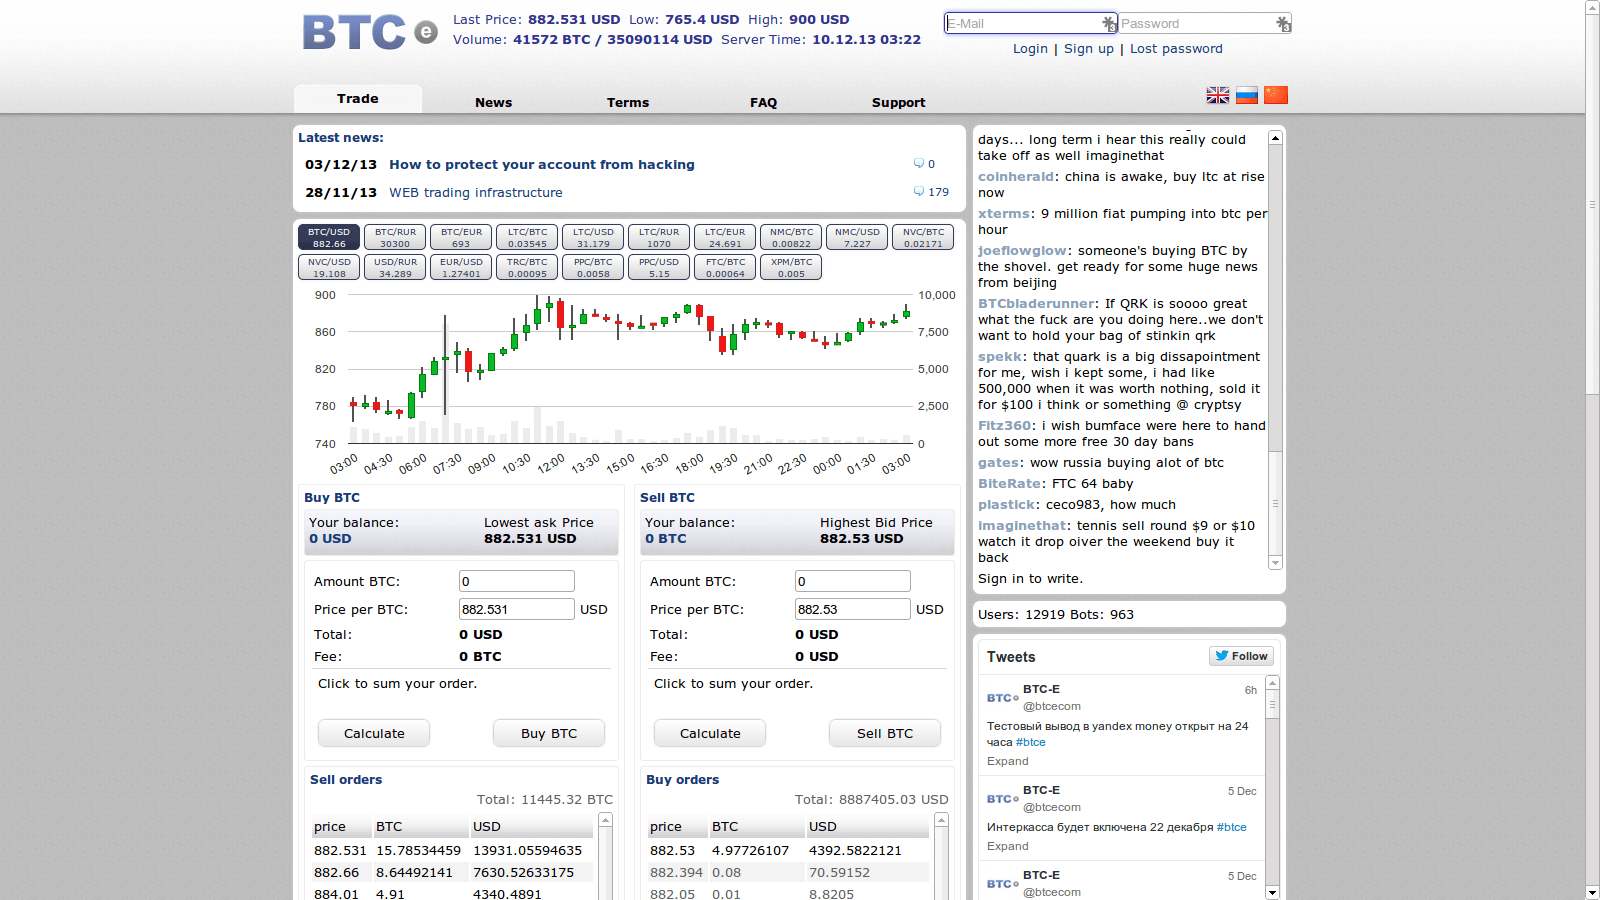The image size is (1600, 900).
Task: Click password manager icon in E-Mail field
Action: 1109,23
